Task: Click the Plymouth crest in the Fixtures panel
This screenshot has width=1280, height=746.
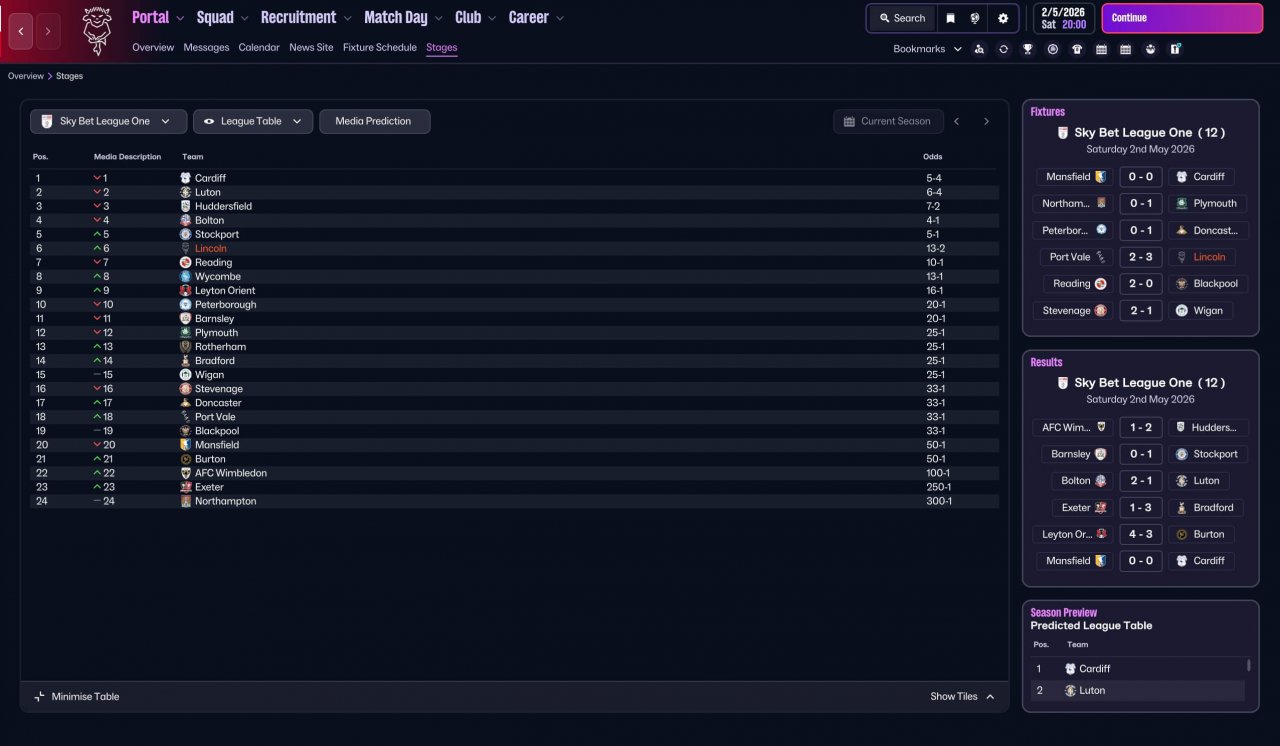Action: pyautogui.click(x=1182, y=203)
